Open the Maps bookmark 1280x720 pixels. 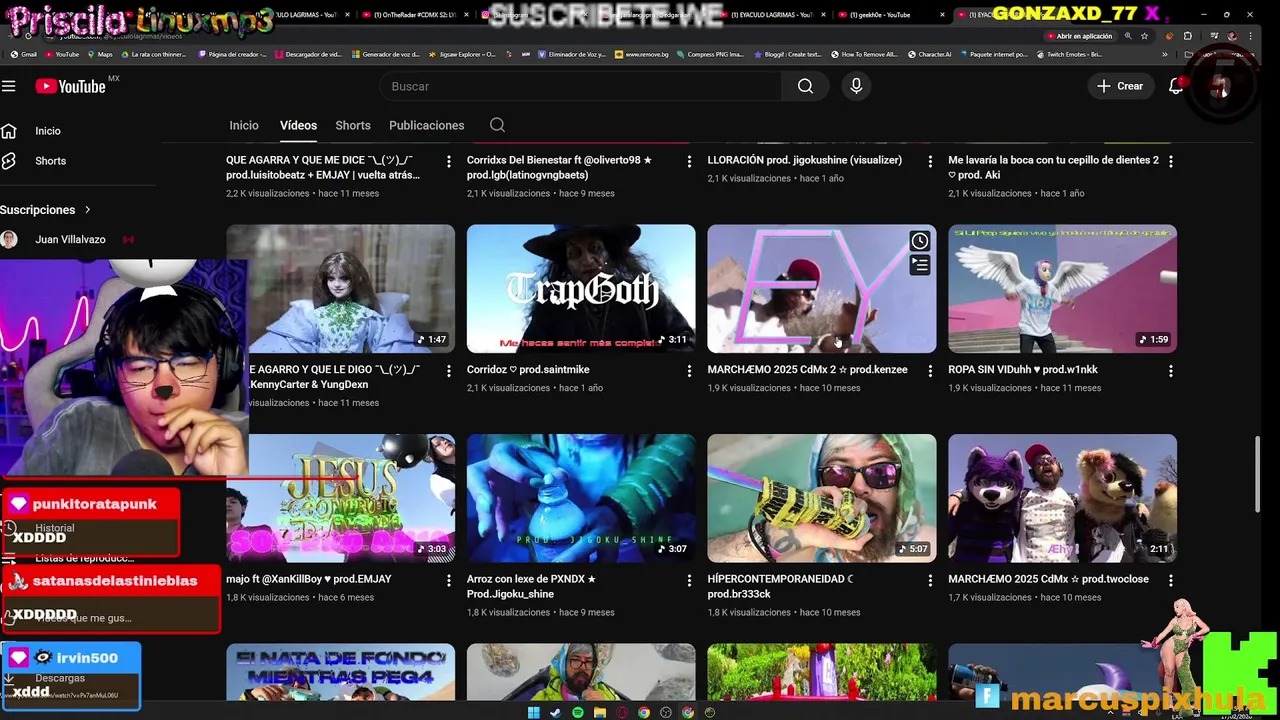point(99,54)
